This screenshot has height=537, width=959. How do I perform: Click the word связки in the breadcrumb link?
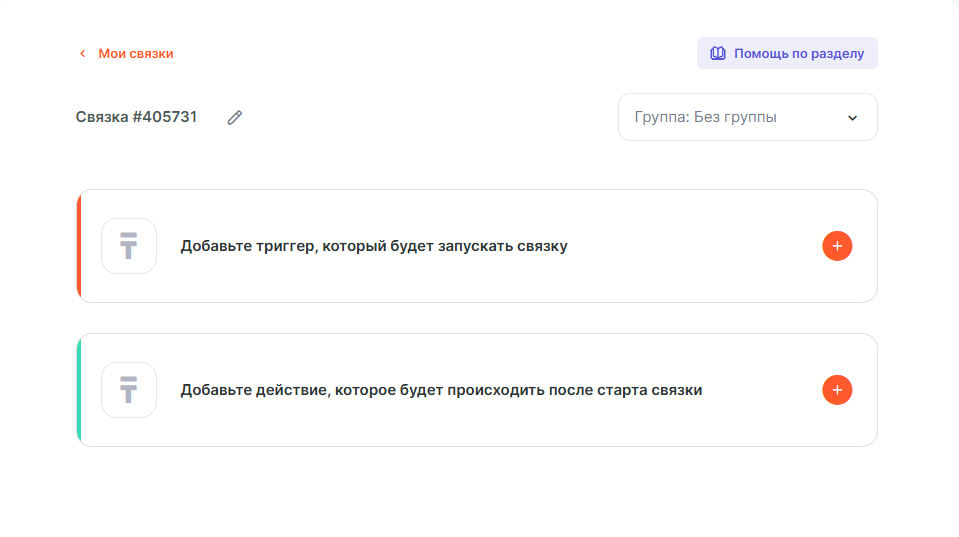click(x=151, y=54)
